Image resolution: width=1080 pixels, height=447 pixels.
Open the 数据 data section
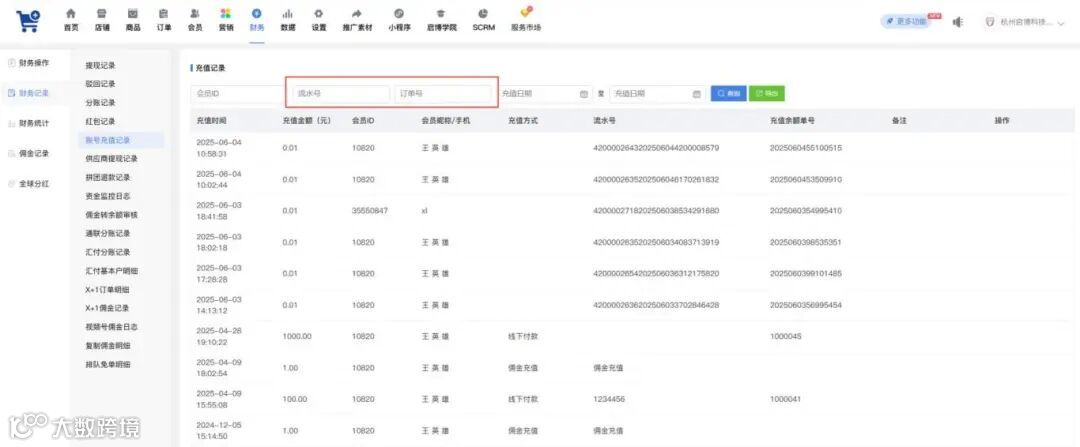[288, 20]
